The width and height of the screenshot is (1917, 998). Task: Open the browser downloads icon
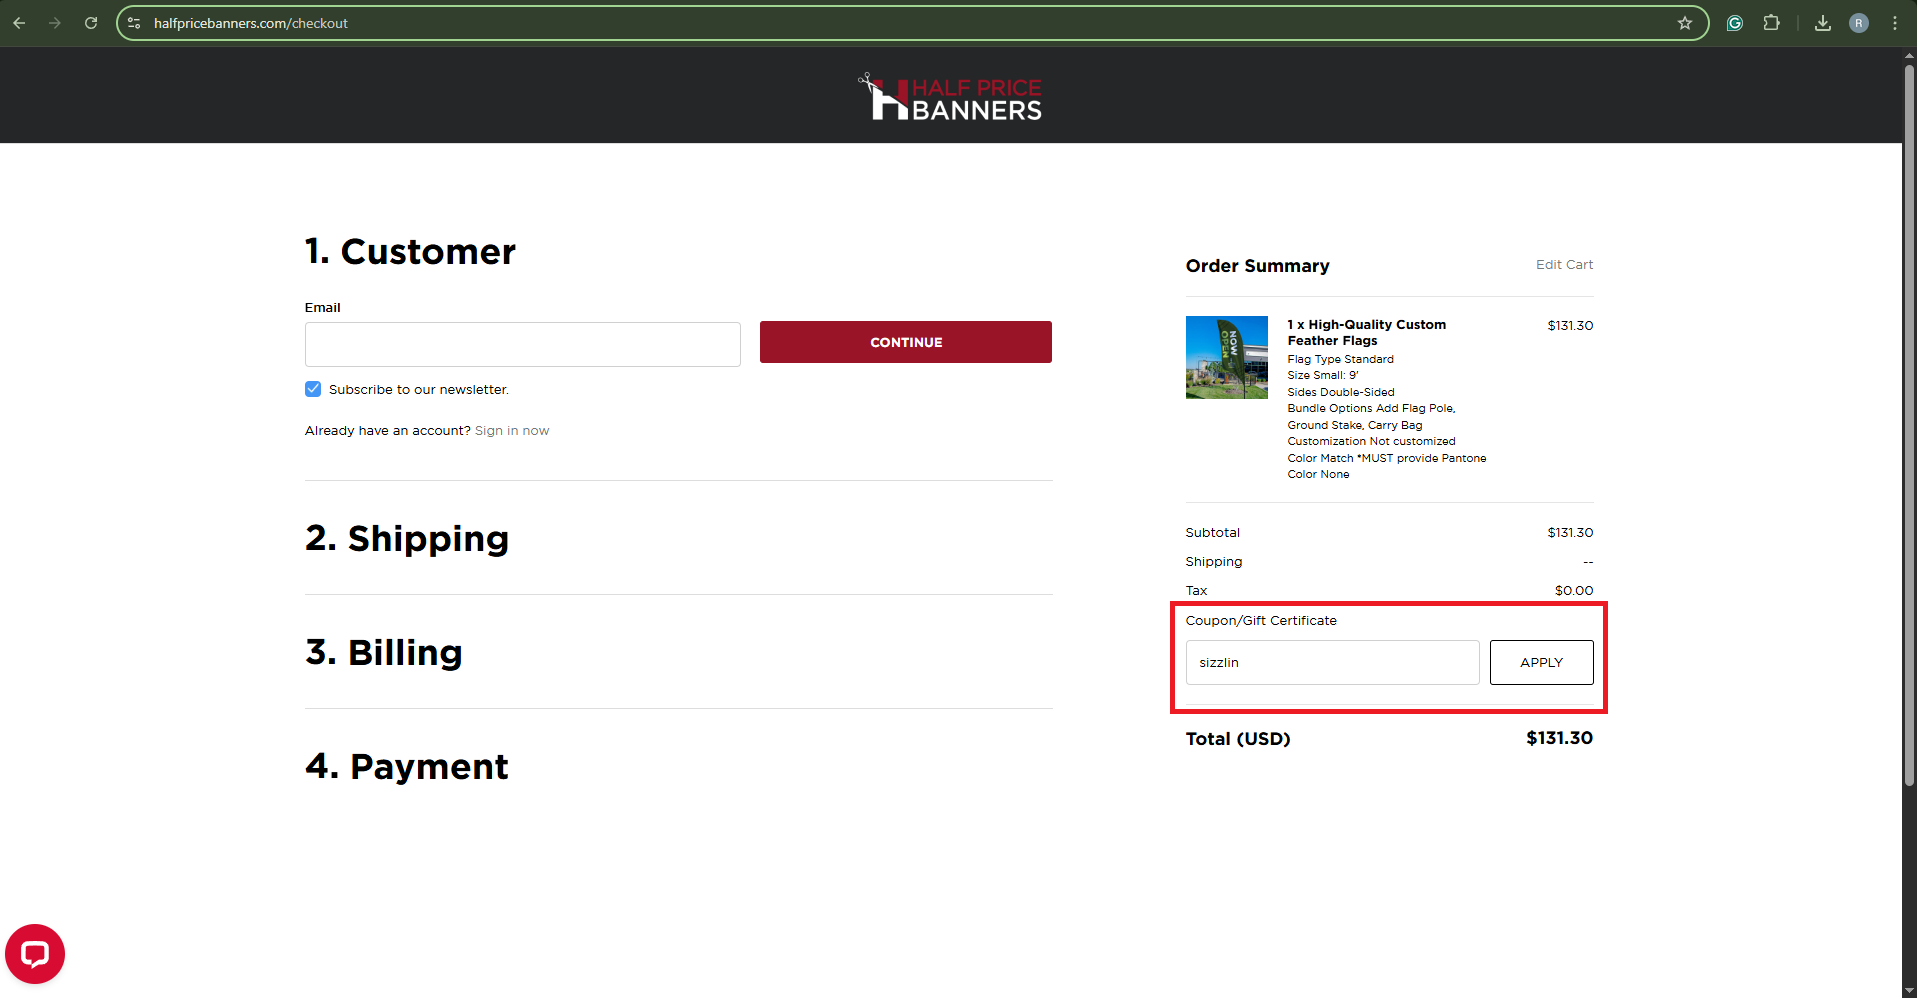click(1823, 23)
